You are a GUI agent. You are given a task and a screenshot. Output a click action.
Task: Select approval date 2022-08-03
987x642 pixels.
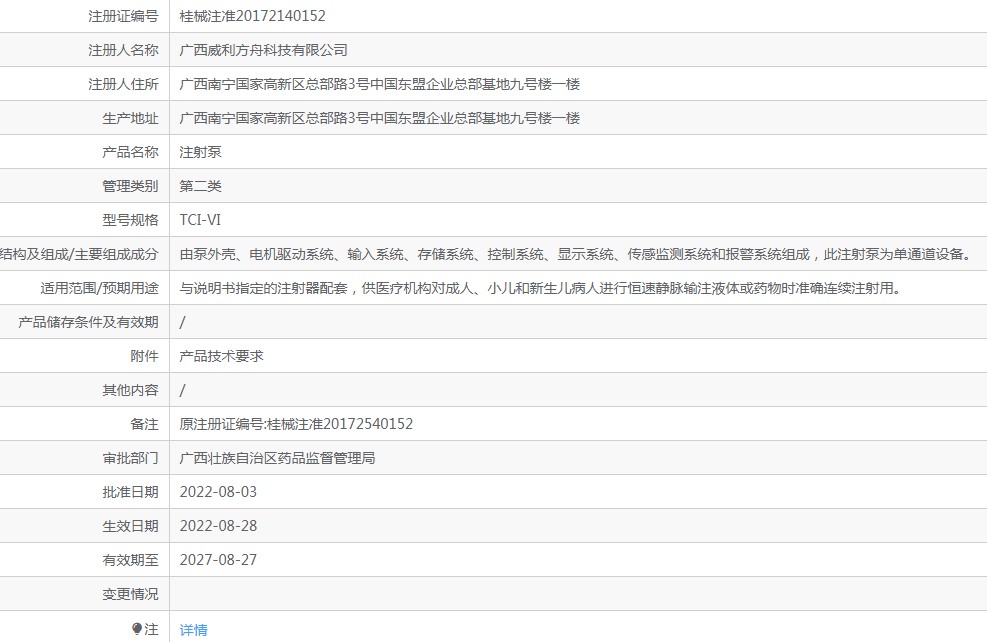point(218,492)
